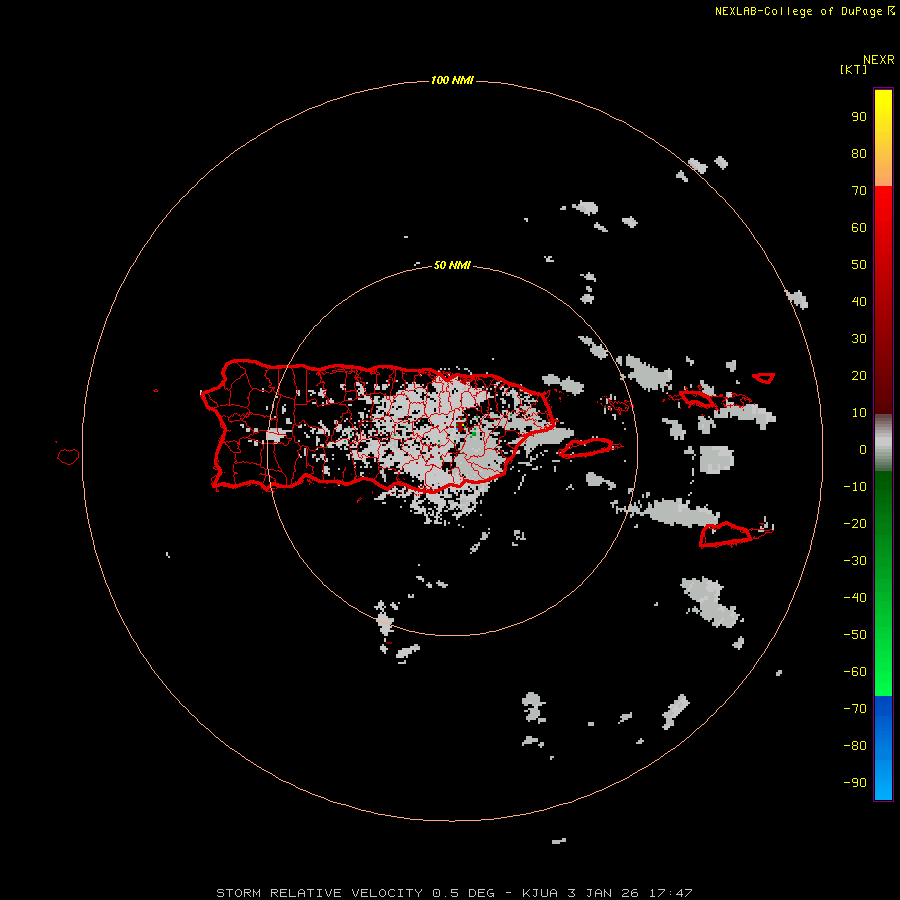Select the 30 value on the velocity scale

click(x=859, y=339)
